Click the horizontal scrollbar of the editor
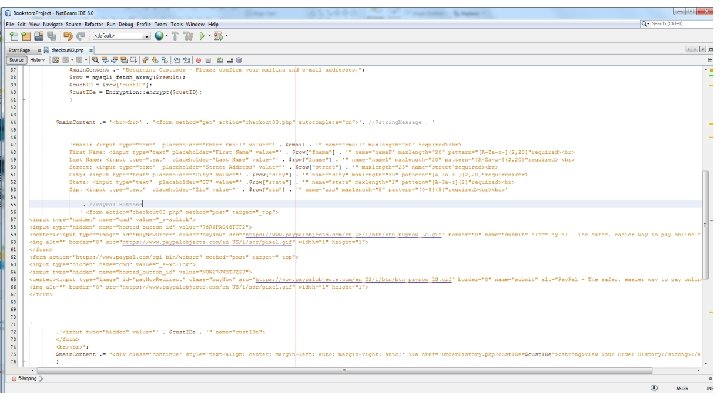 pyautogui.click(x=344, y=370)
